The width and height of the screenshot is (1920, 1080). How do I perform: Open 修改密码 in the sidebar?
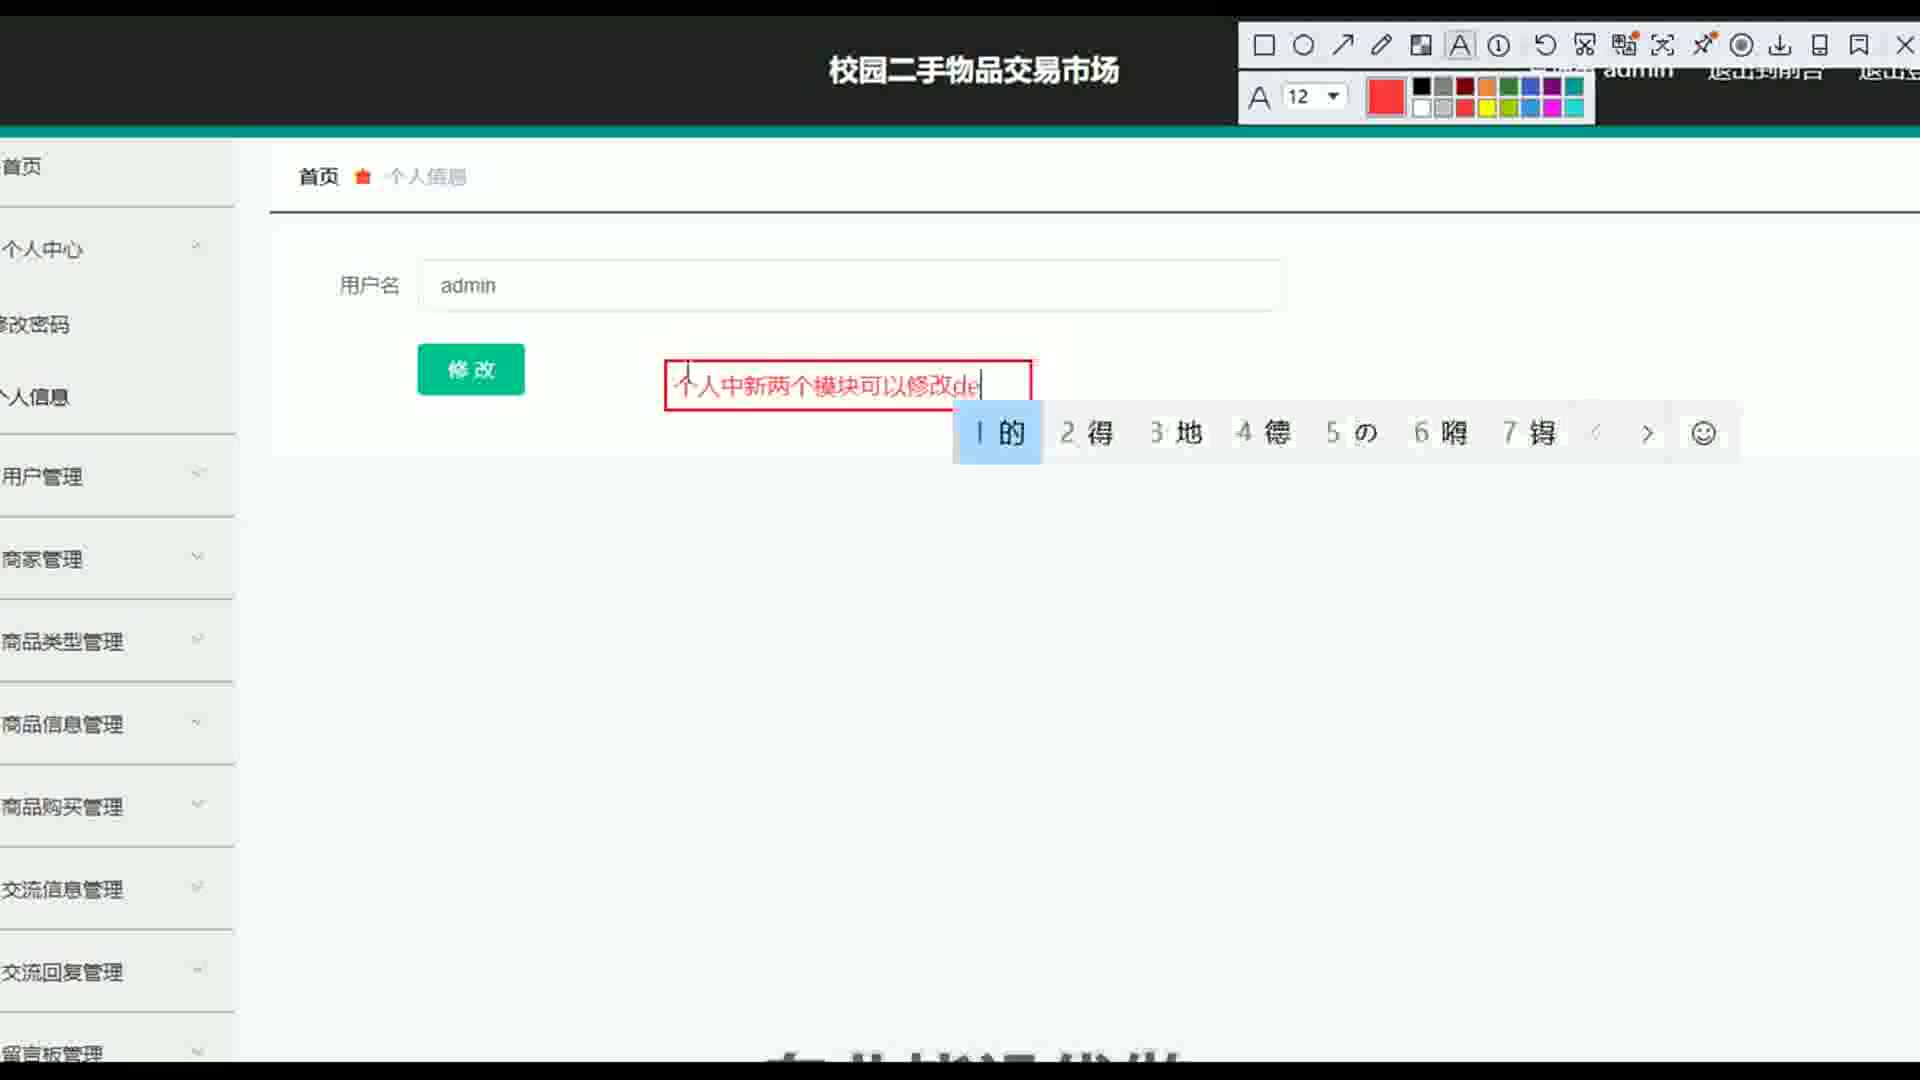[35, 324]
